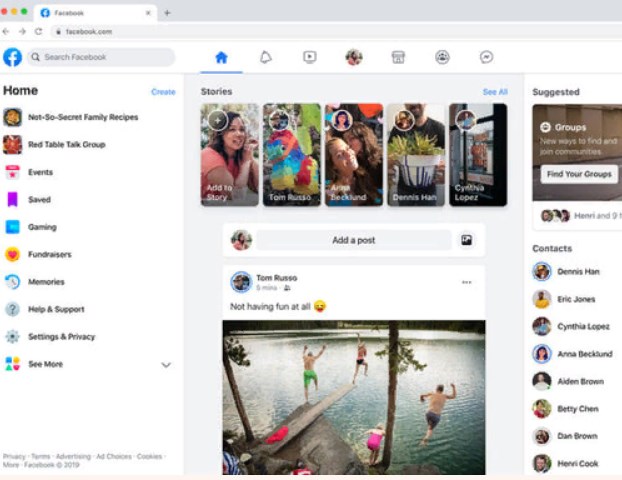Screen dimensions: 622x480
Task: Open the lake jumping photo in the post
Action: (x=354, y=397)
